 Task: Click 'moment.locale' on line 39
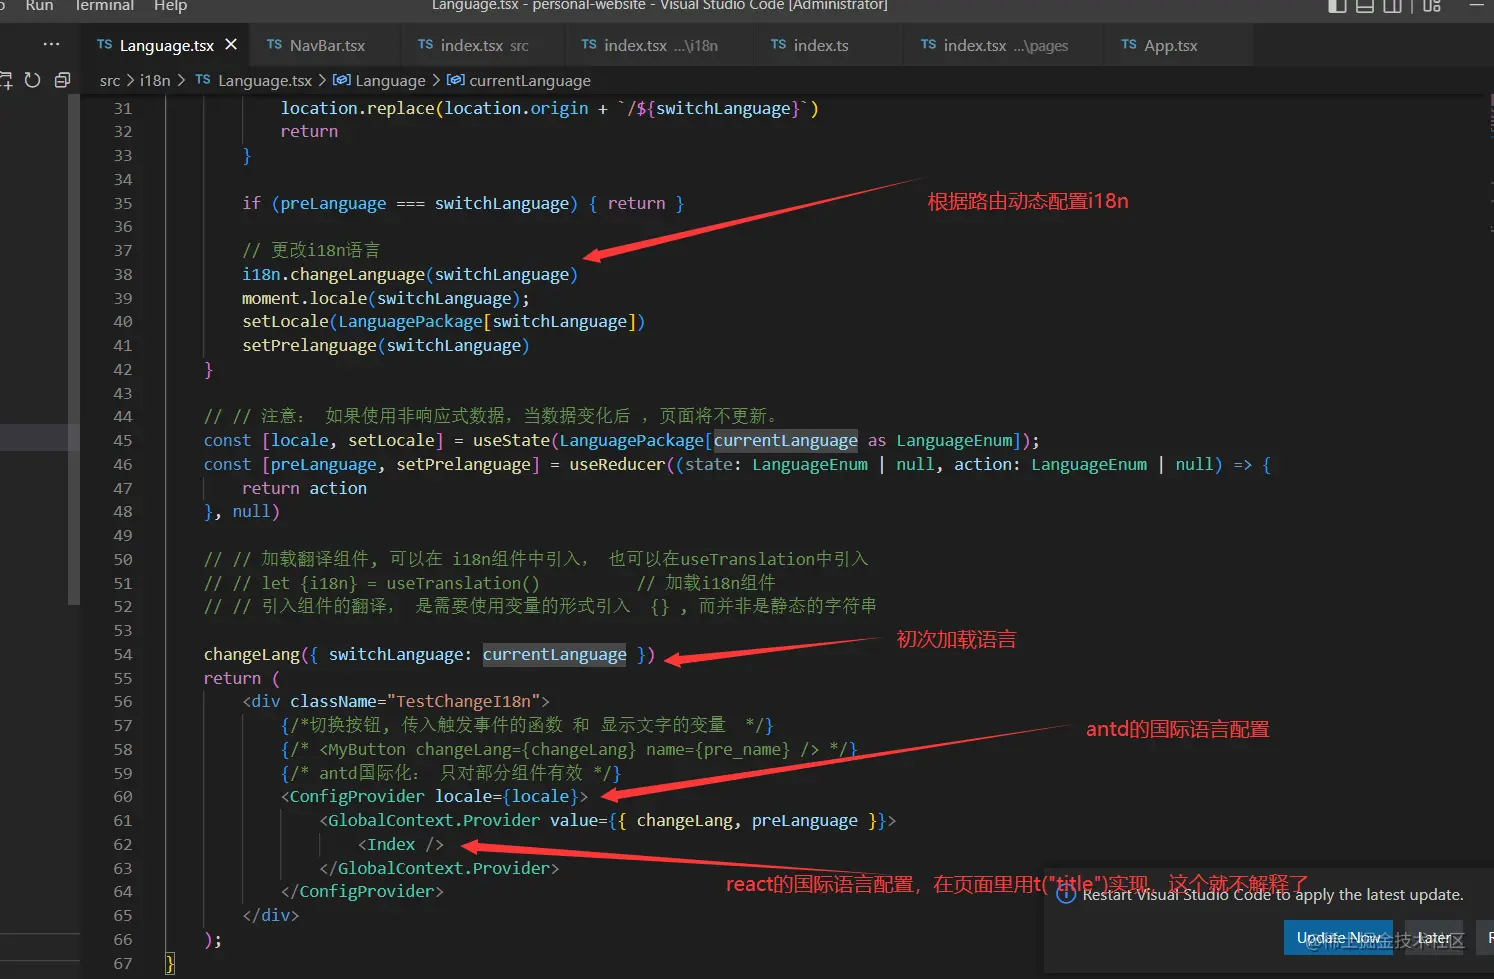tap(304, 298)
